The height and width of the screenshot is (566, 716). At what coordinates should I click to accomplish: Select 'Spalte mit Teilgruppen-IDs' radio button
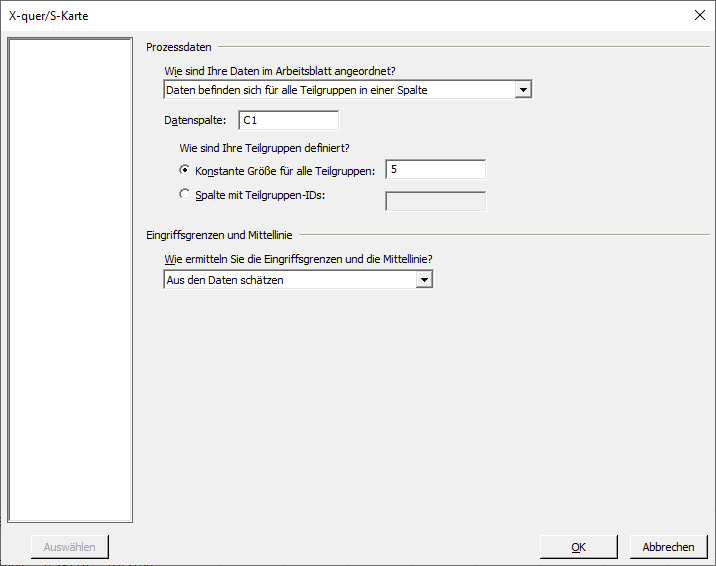[184, 194]
